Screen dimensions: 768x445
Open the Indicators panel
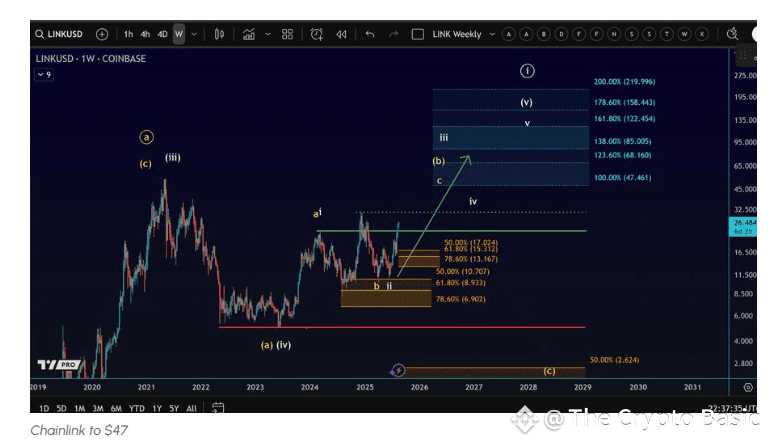(x=249, y=34)
